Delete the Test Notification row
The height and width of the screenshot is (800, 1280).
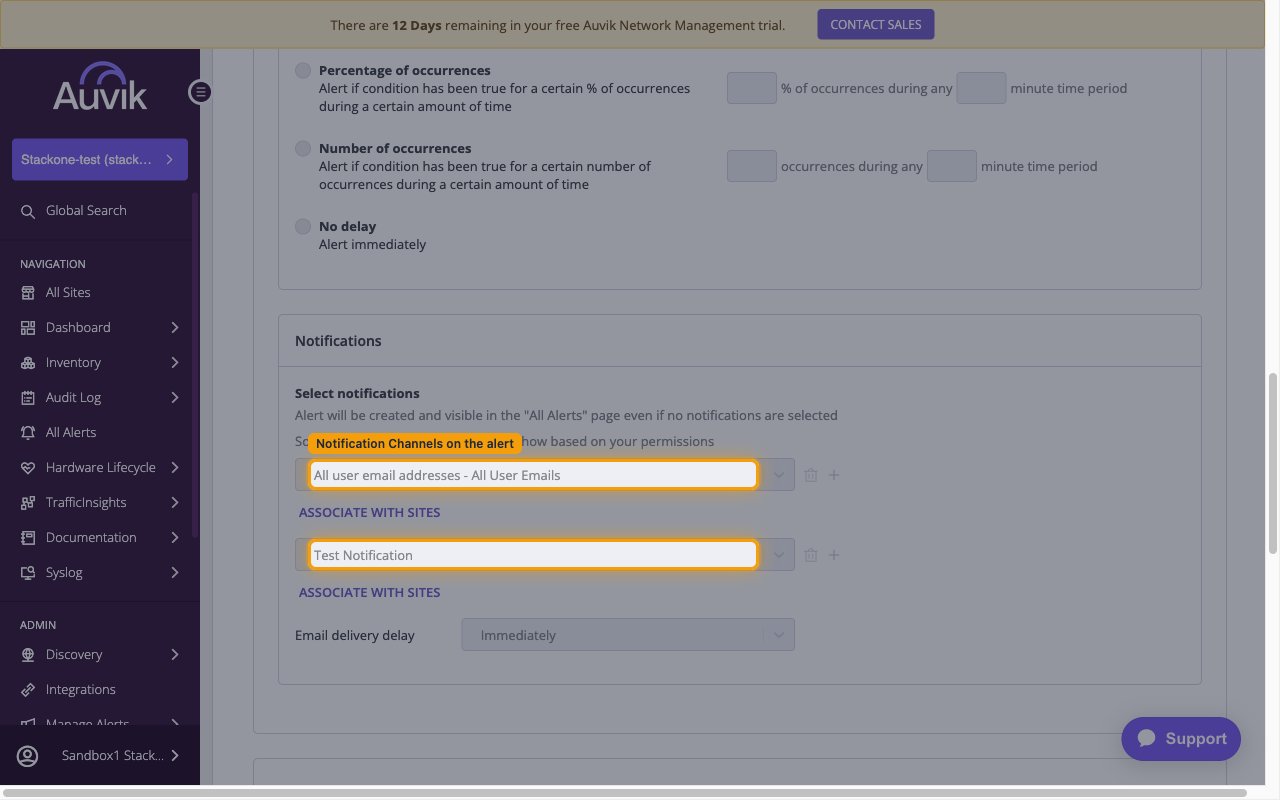click(x=811, y=555)
